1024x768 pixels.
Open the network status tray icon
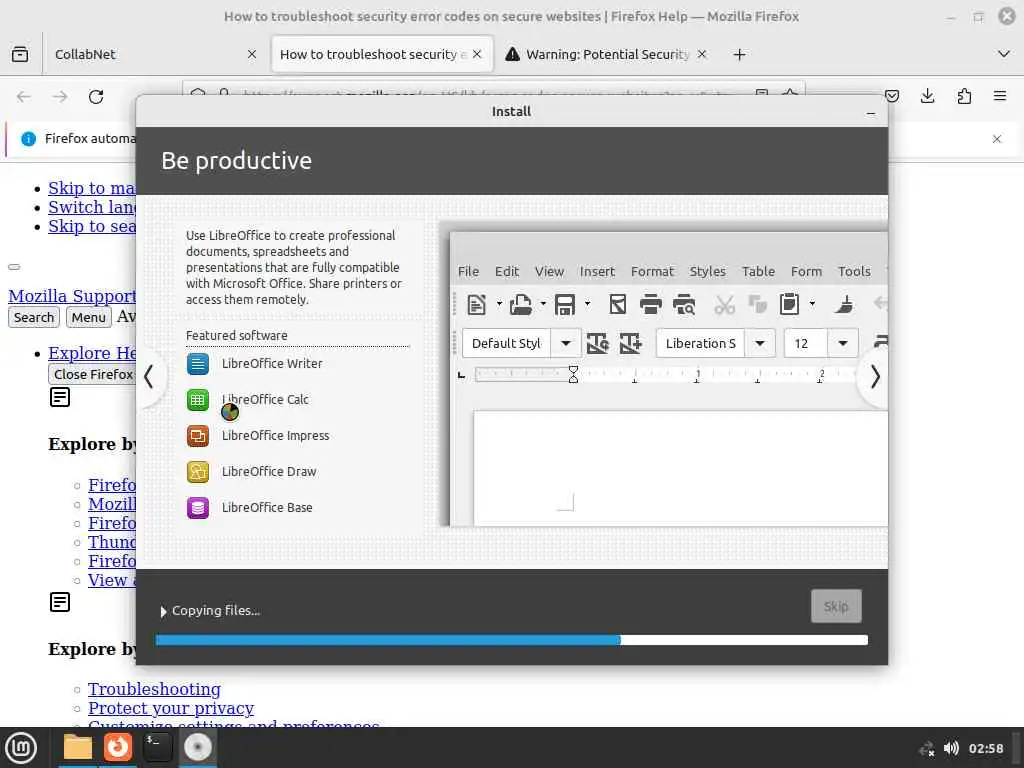click(927, 749)
